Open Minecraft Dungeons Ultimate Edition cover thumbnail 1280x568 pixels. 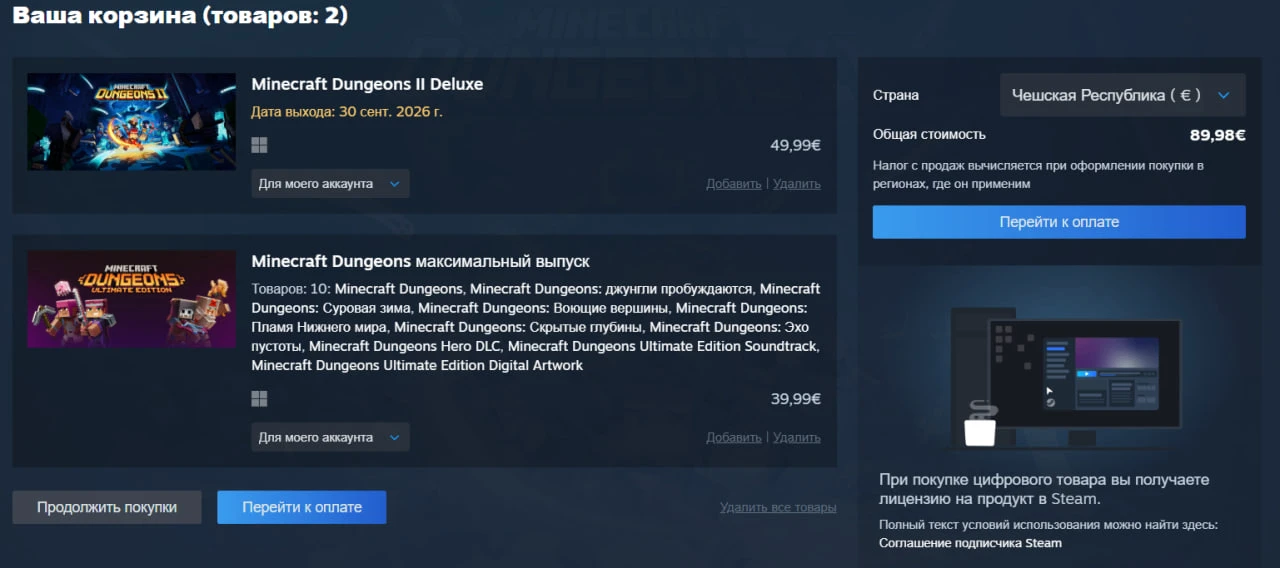pos(131,299)
